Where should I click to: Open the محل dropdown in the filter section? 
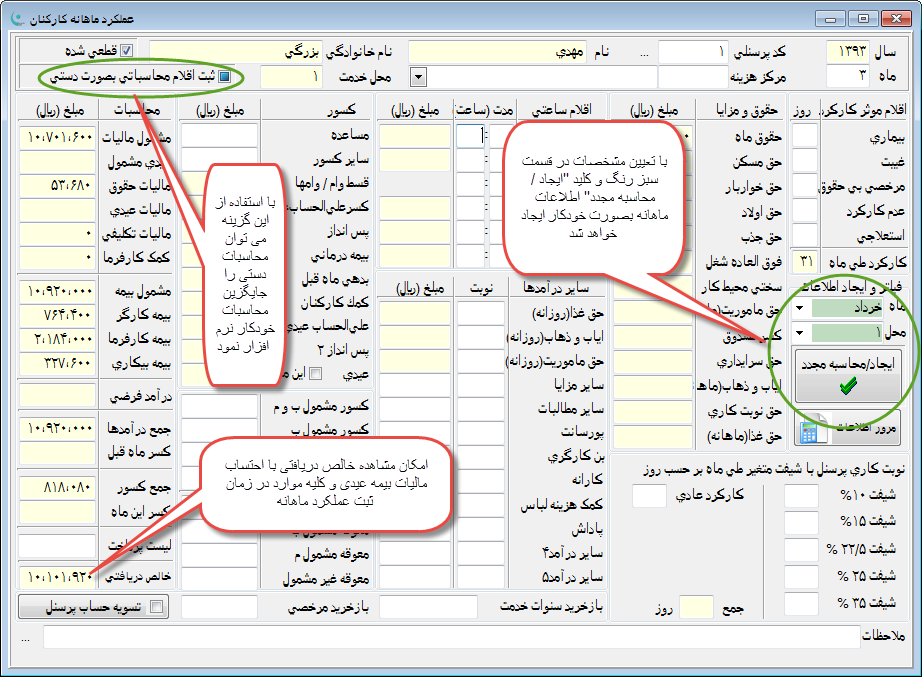pos(800,331)
